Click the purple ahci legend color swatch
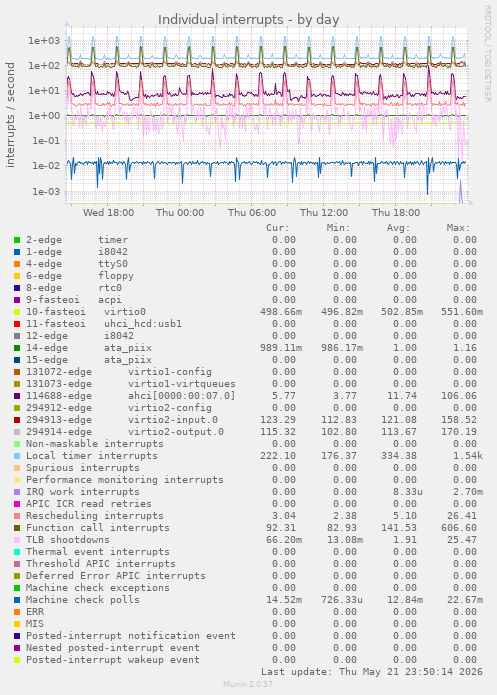 [x=17, y=396]
